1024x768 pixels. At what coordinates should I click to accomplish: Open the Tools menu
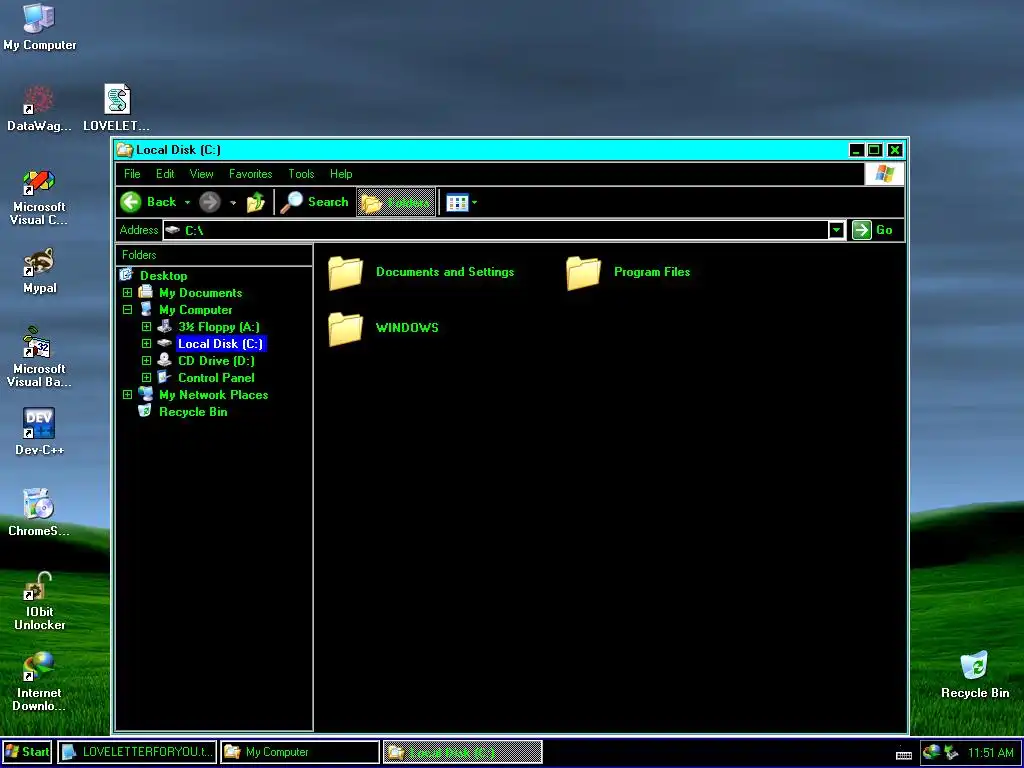point(301,174)
